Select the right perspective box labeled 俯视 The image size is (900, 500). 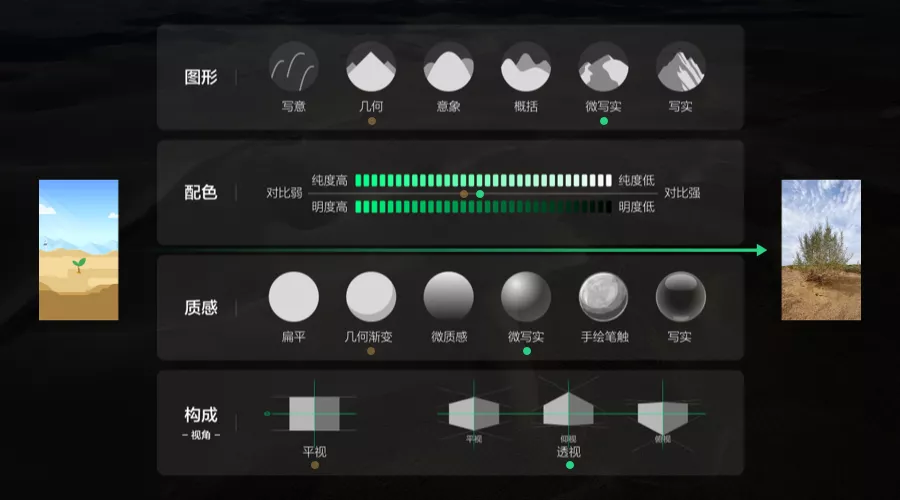(x=662, y=417)
